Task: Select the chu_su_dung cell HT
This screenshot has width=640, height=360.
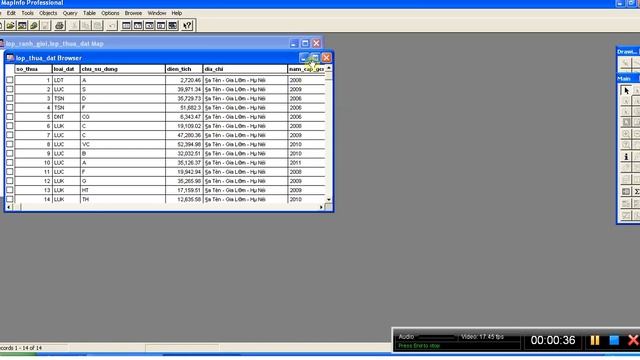Action: click(122, 190)
